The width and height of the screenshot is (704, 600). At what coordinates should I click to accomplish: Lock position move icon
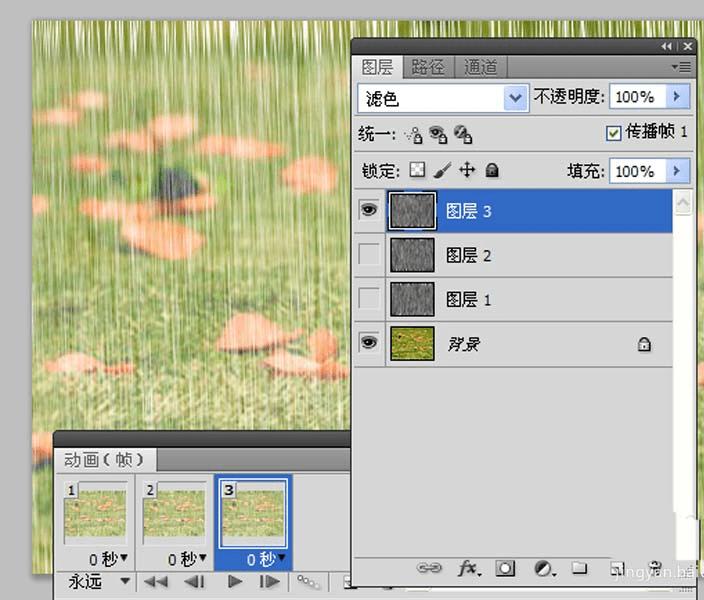click(467, 170)
